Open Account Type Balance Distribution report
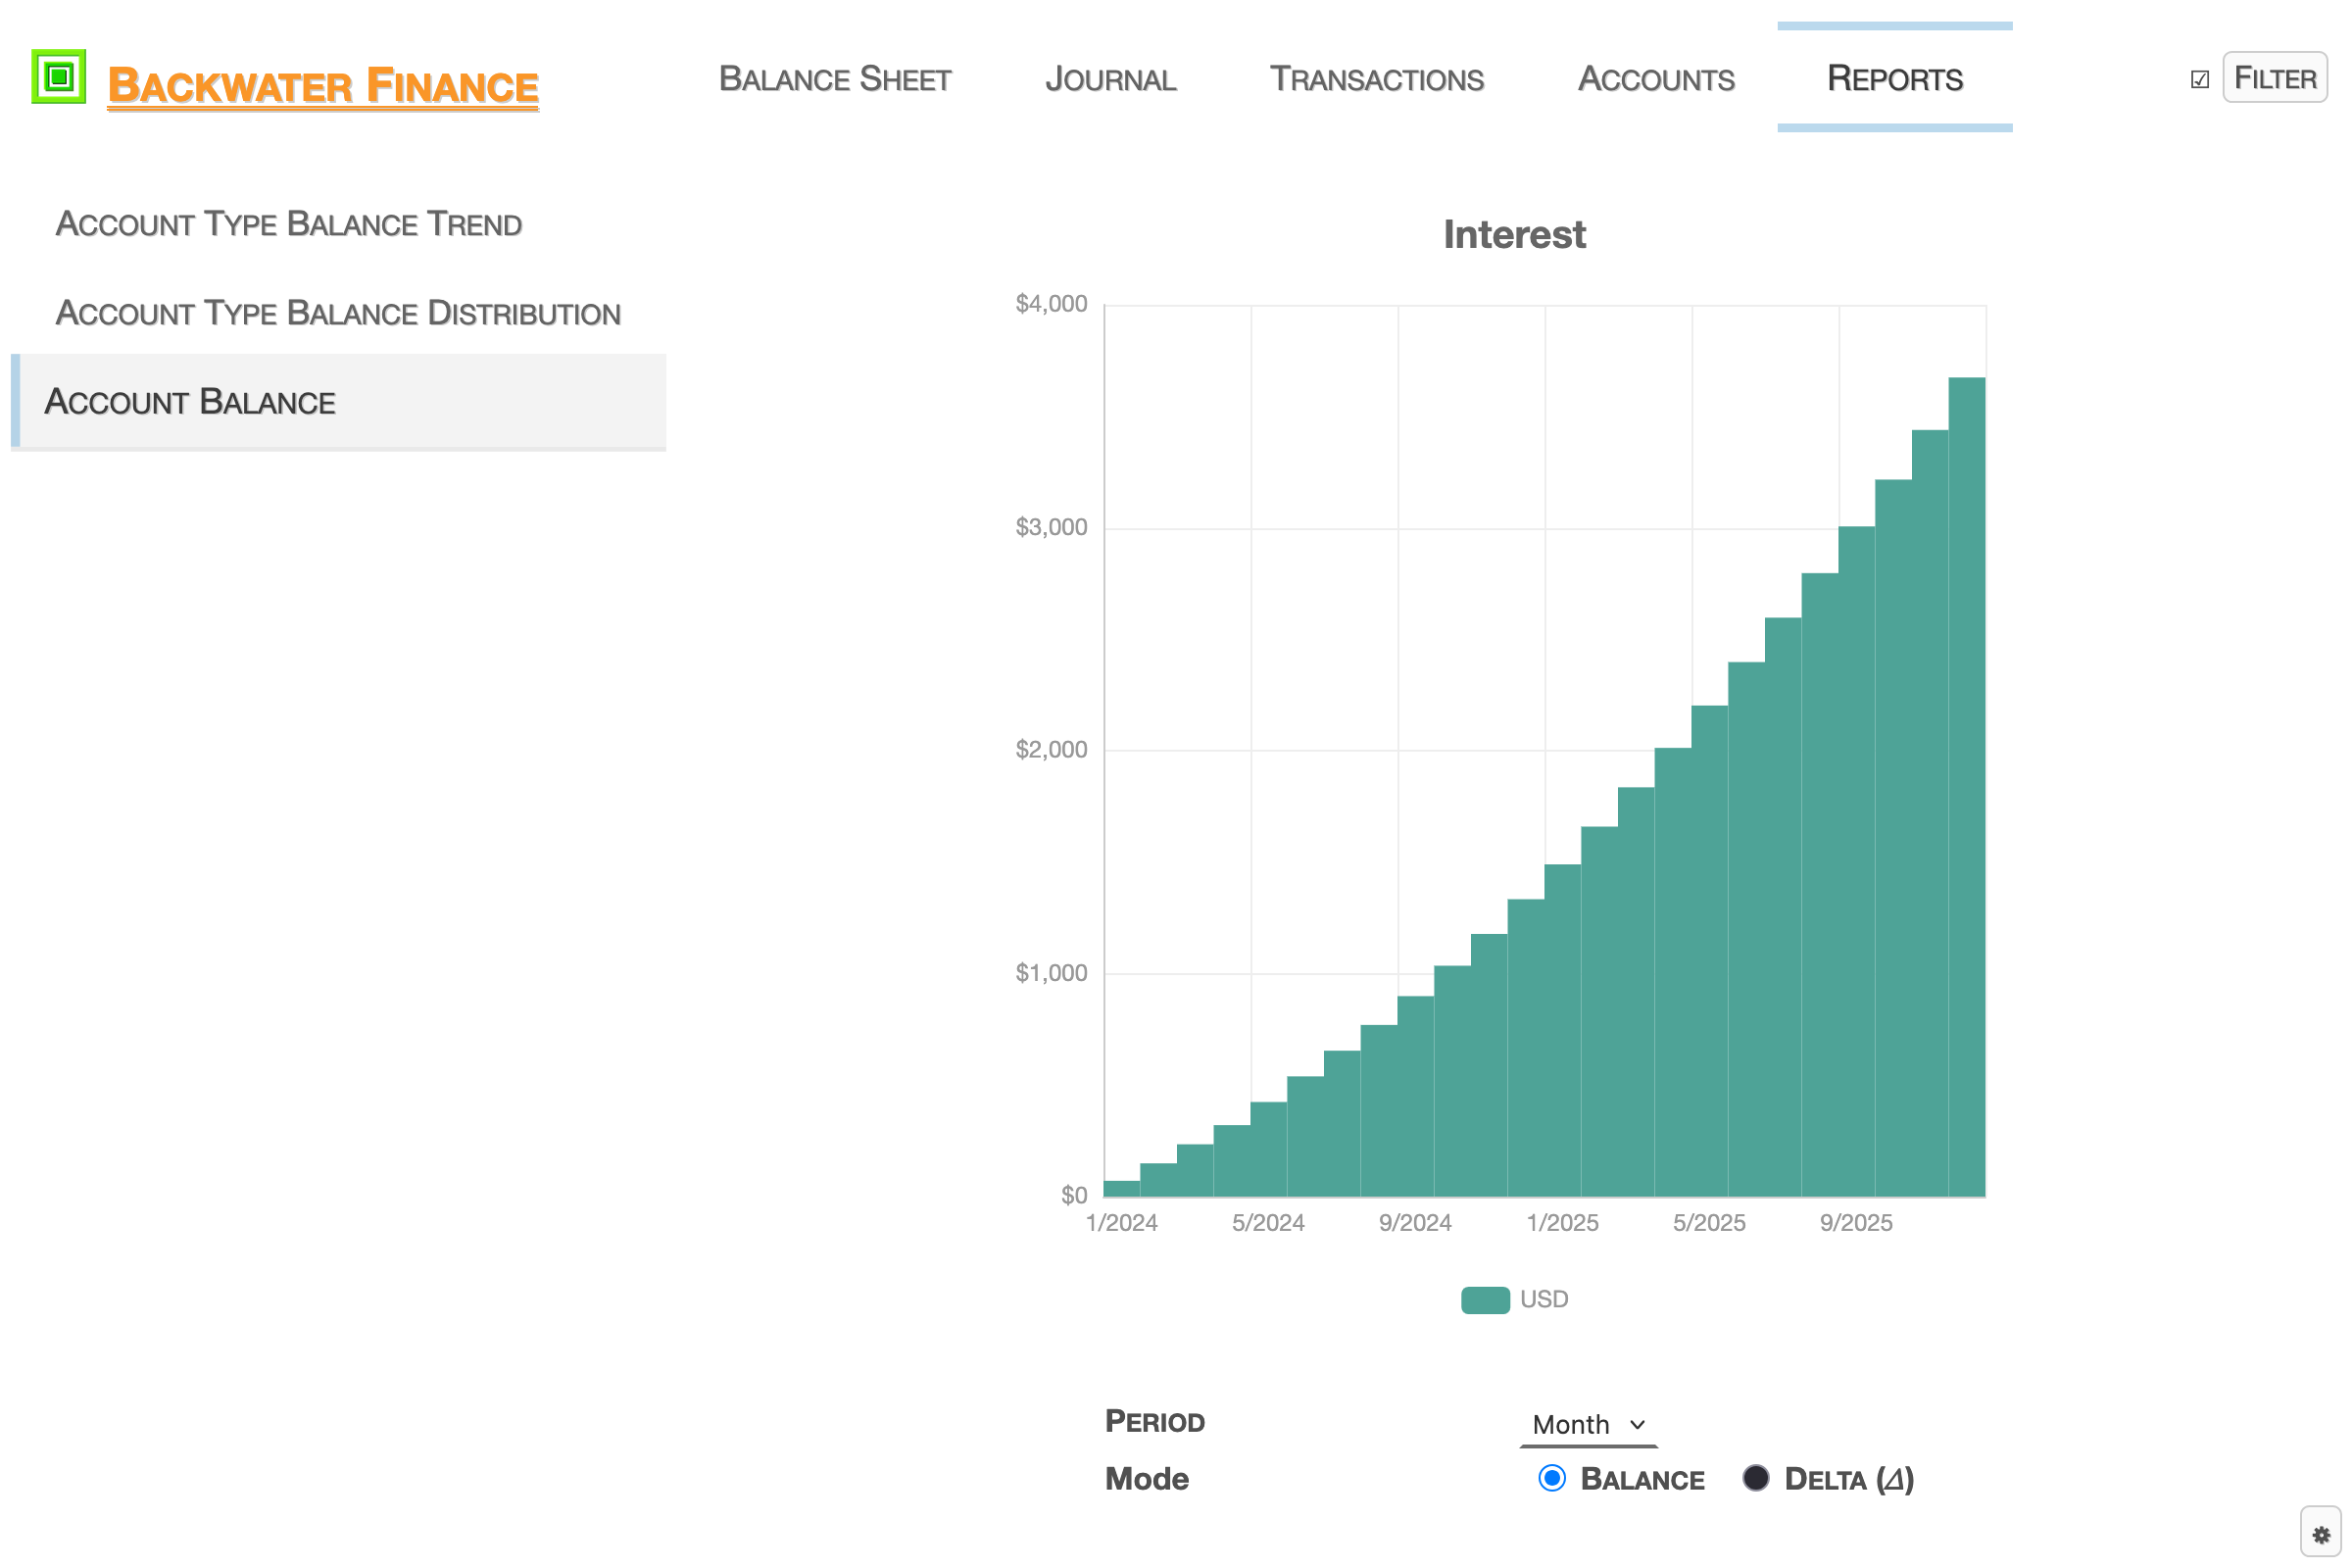The height and width of the screenshot is (1568, 2352). pyautogui.click(x=338, y=313)
